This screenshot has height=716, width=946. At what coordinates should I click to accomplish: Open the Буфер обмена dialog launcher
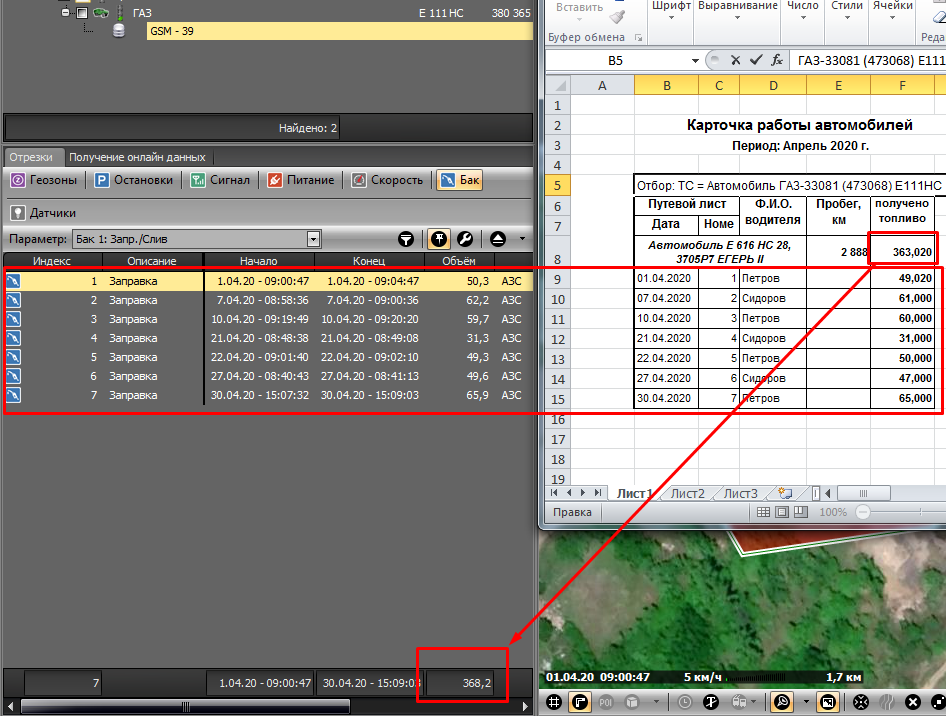point(638,38)
